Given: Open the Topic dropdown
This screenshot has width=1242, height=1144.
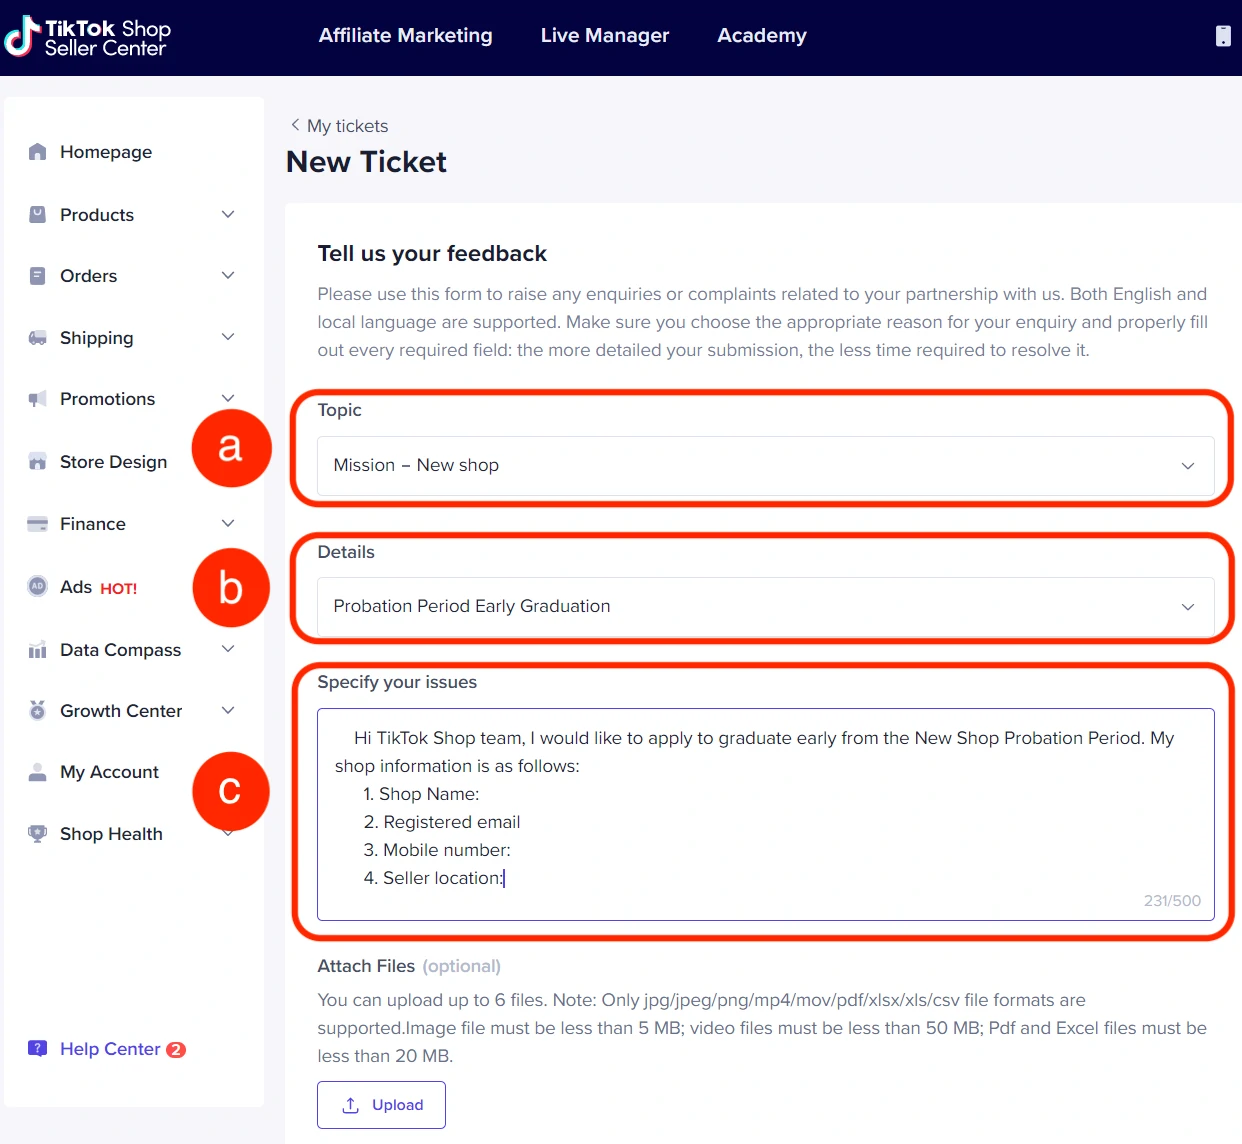Looking at the screenshot, I should point(765,465).
